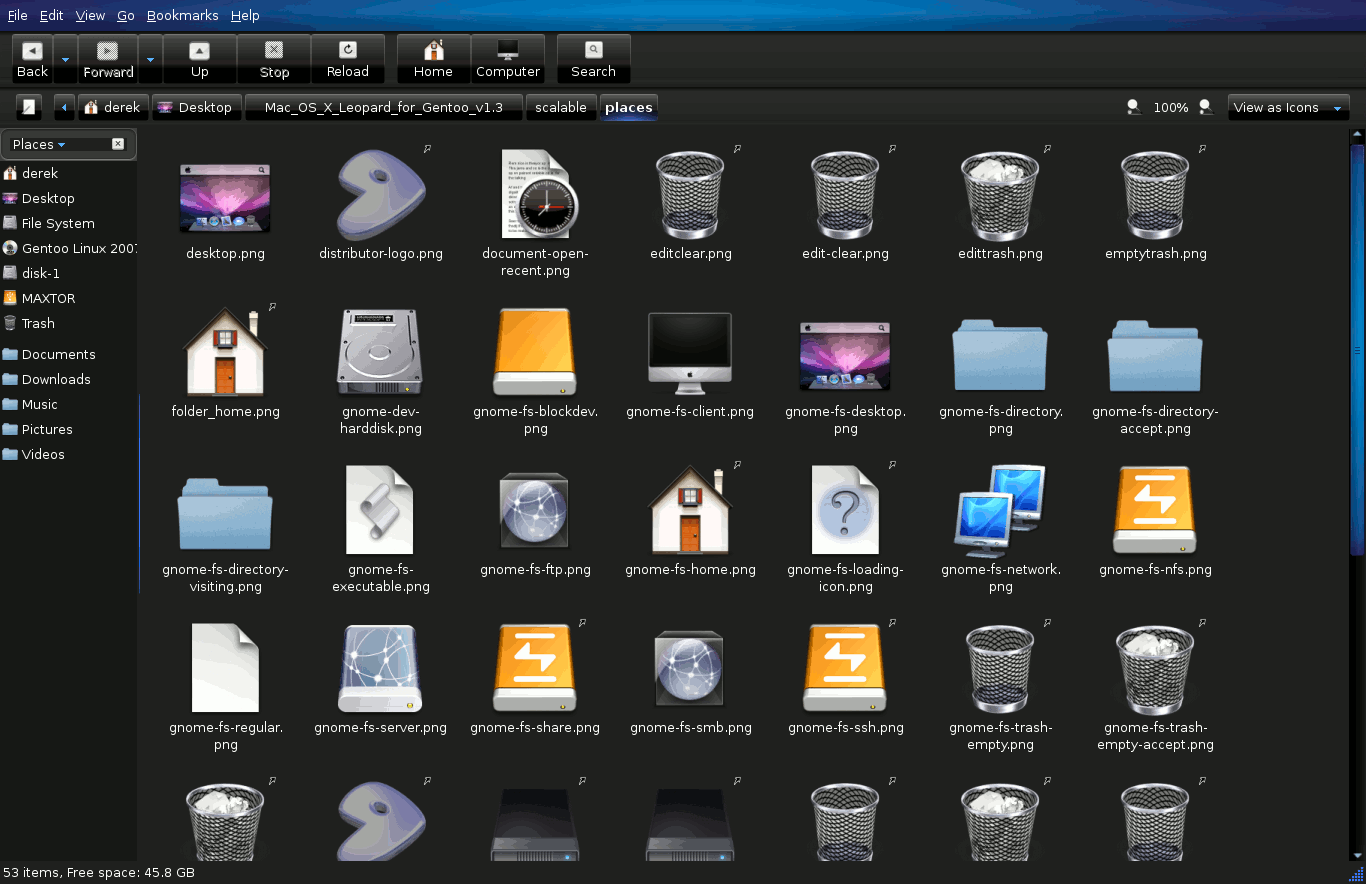Viewport: 1366px width, 884px height.
Task: Zoom in using the plus magnifier
Action: [1206, 107]
